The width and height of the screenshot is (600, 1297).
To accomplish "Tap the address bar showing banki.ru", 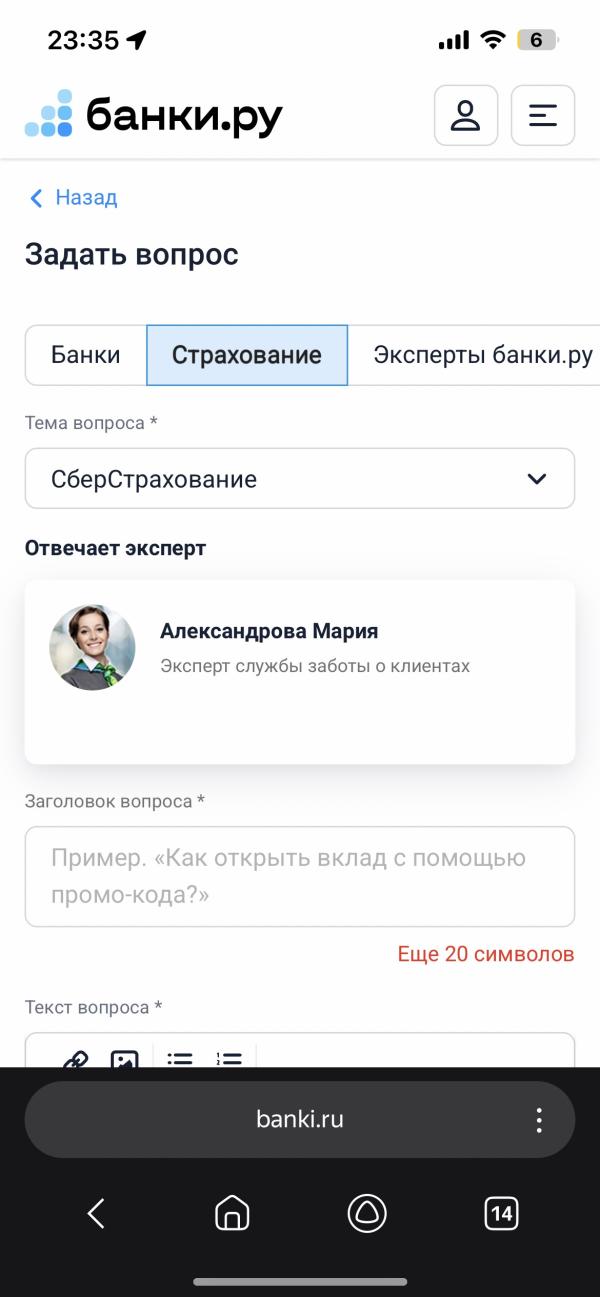I will [300, 1118].
